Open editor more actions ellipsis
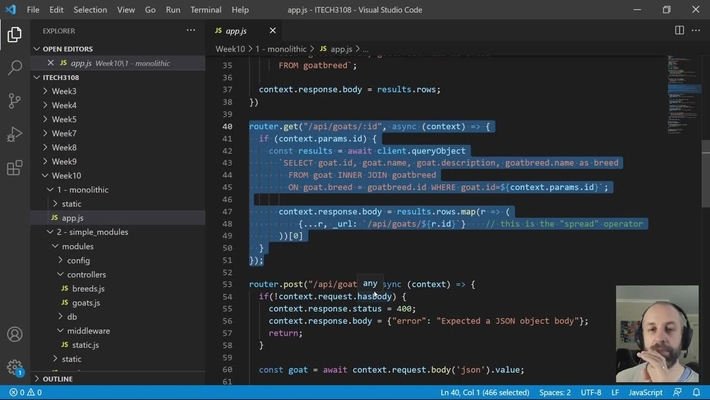710x400 pixels. pos(696,30)
